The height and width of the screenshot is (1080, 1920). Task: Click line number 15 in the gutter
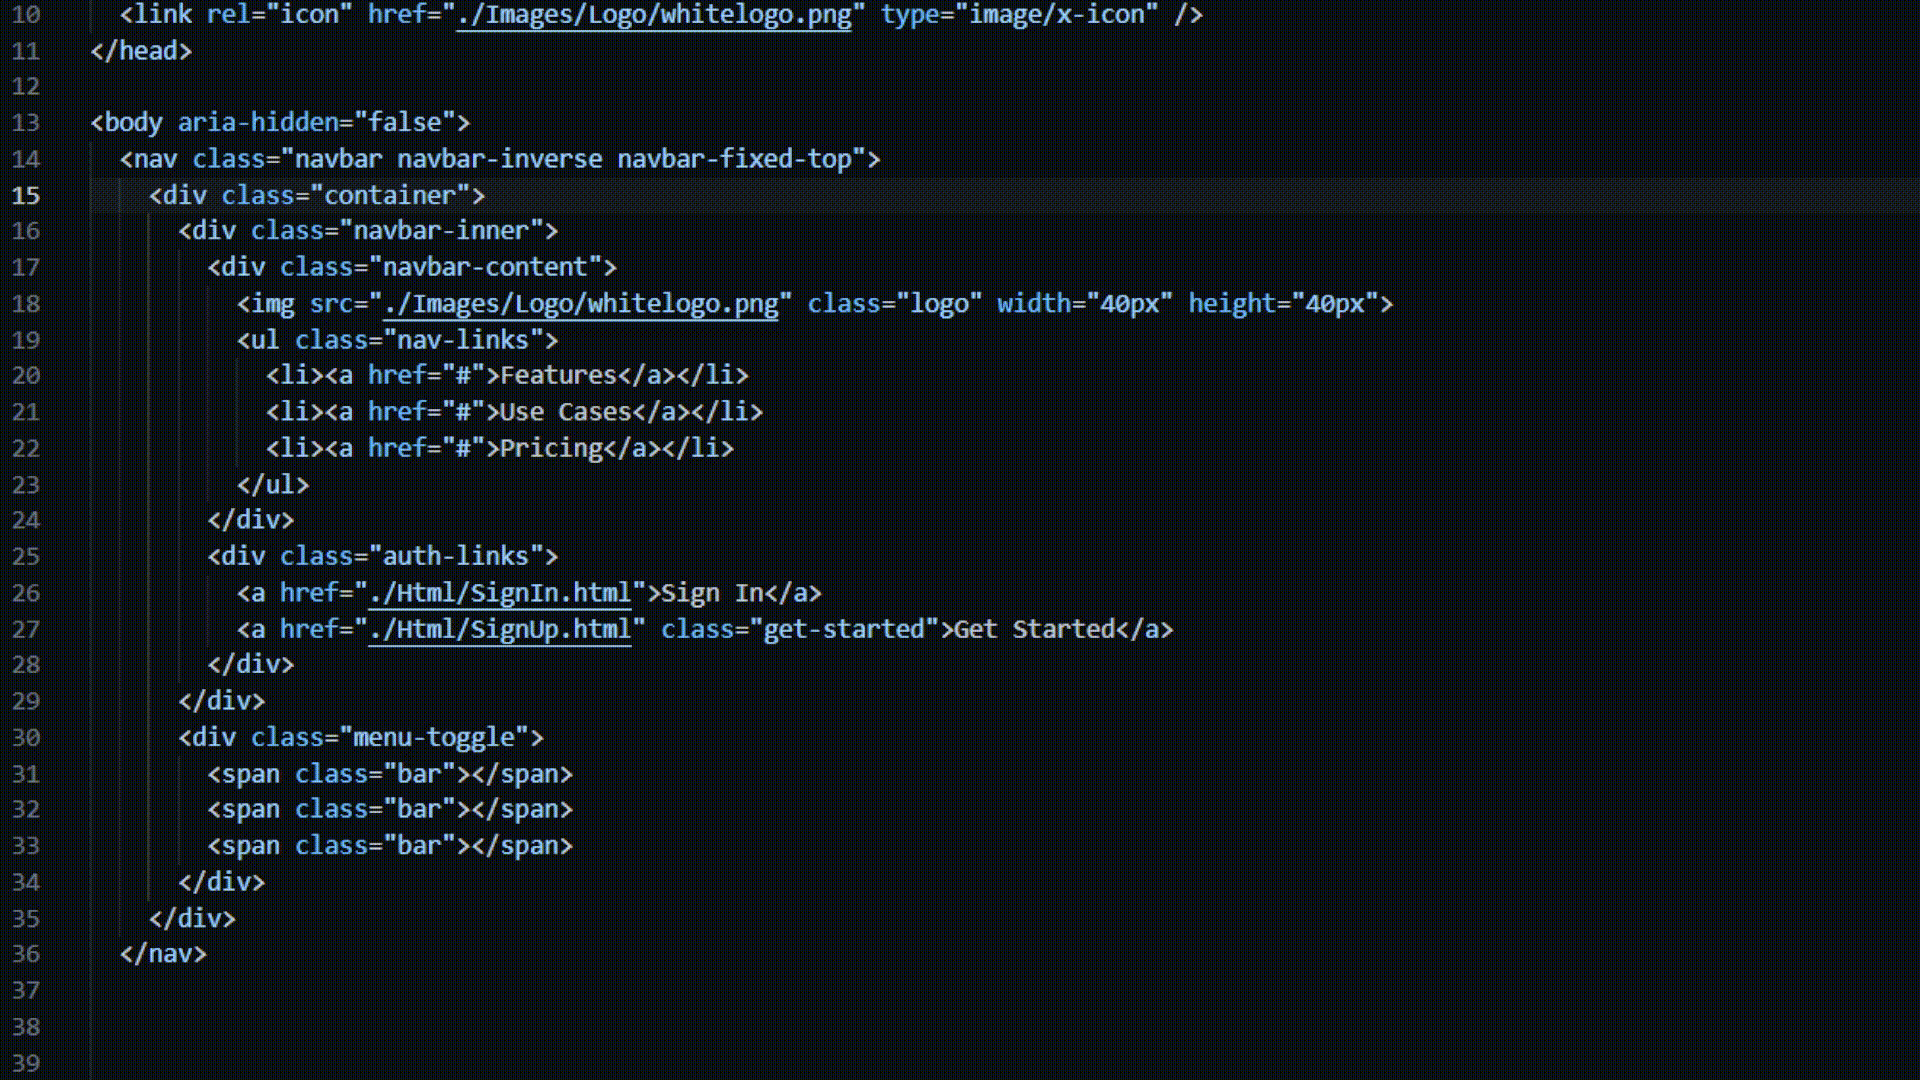tap(26, 195)
